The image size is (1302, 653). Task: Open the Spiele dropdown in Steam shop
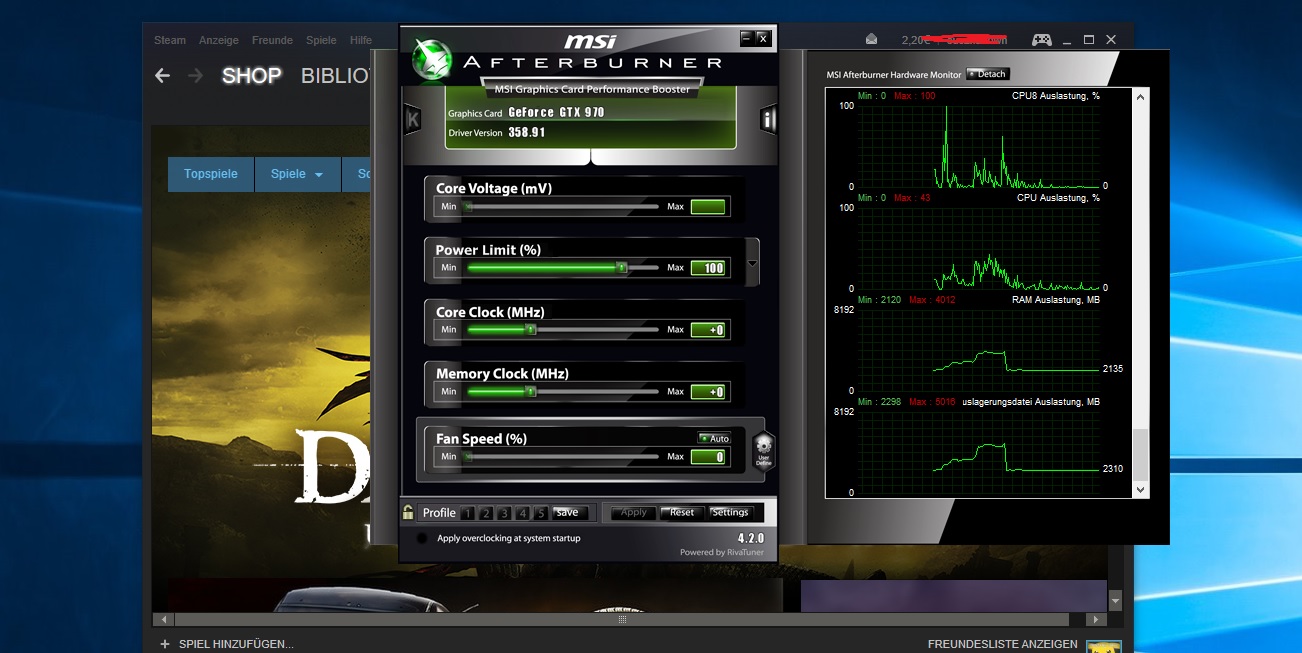tap(297, 174)
